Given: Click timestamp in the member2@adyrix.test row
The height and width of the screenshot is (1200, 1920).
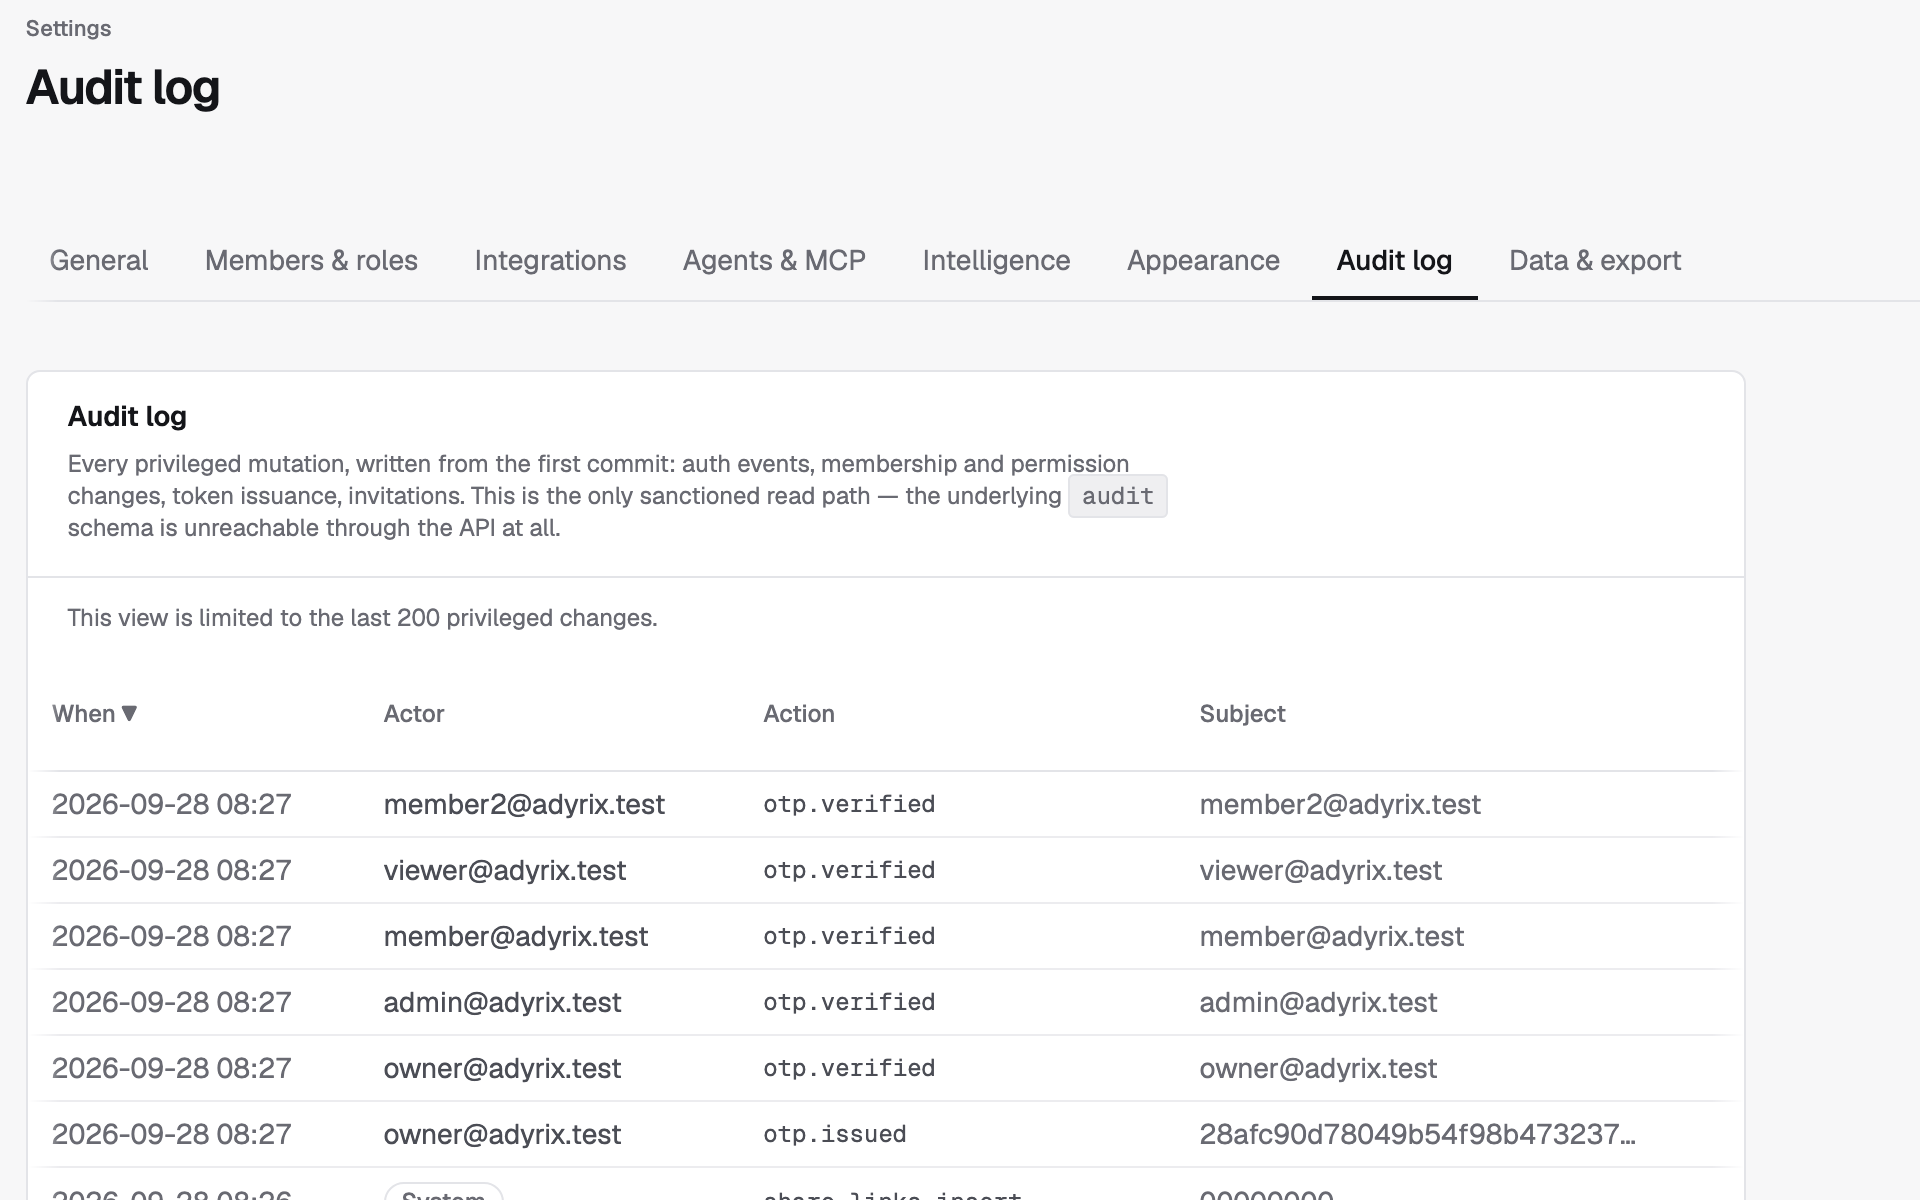Looking at the screenshot, I should click(172, 804).
